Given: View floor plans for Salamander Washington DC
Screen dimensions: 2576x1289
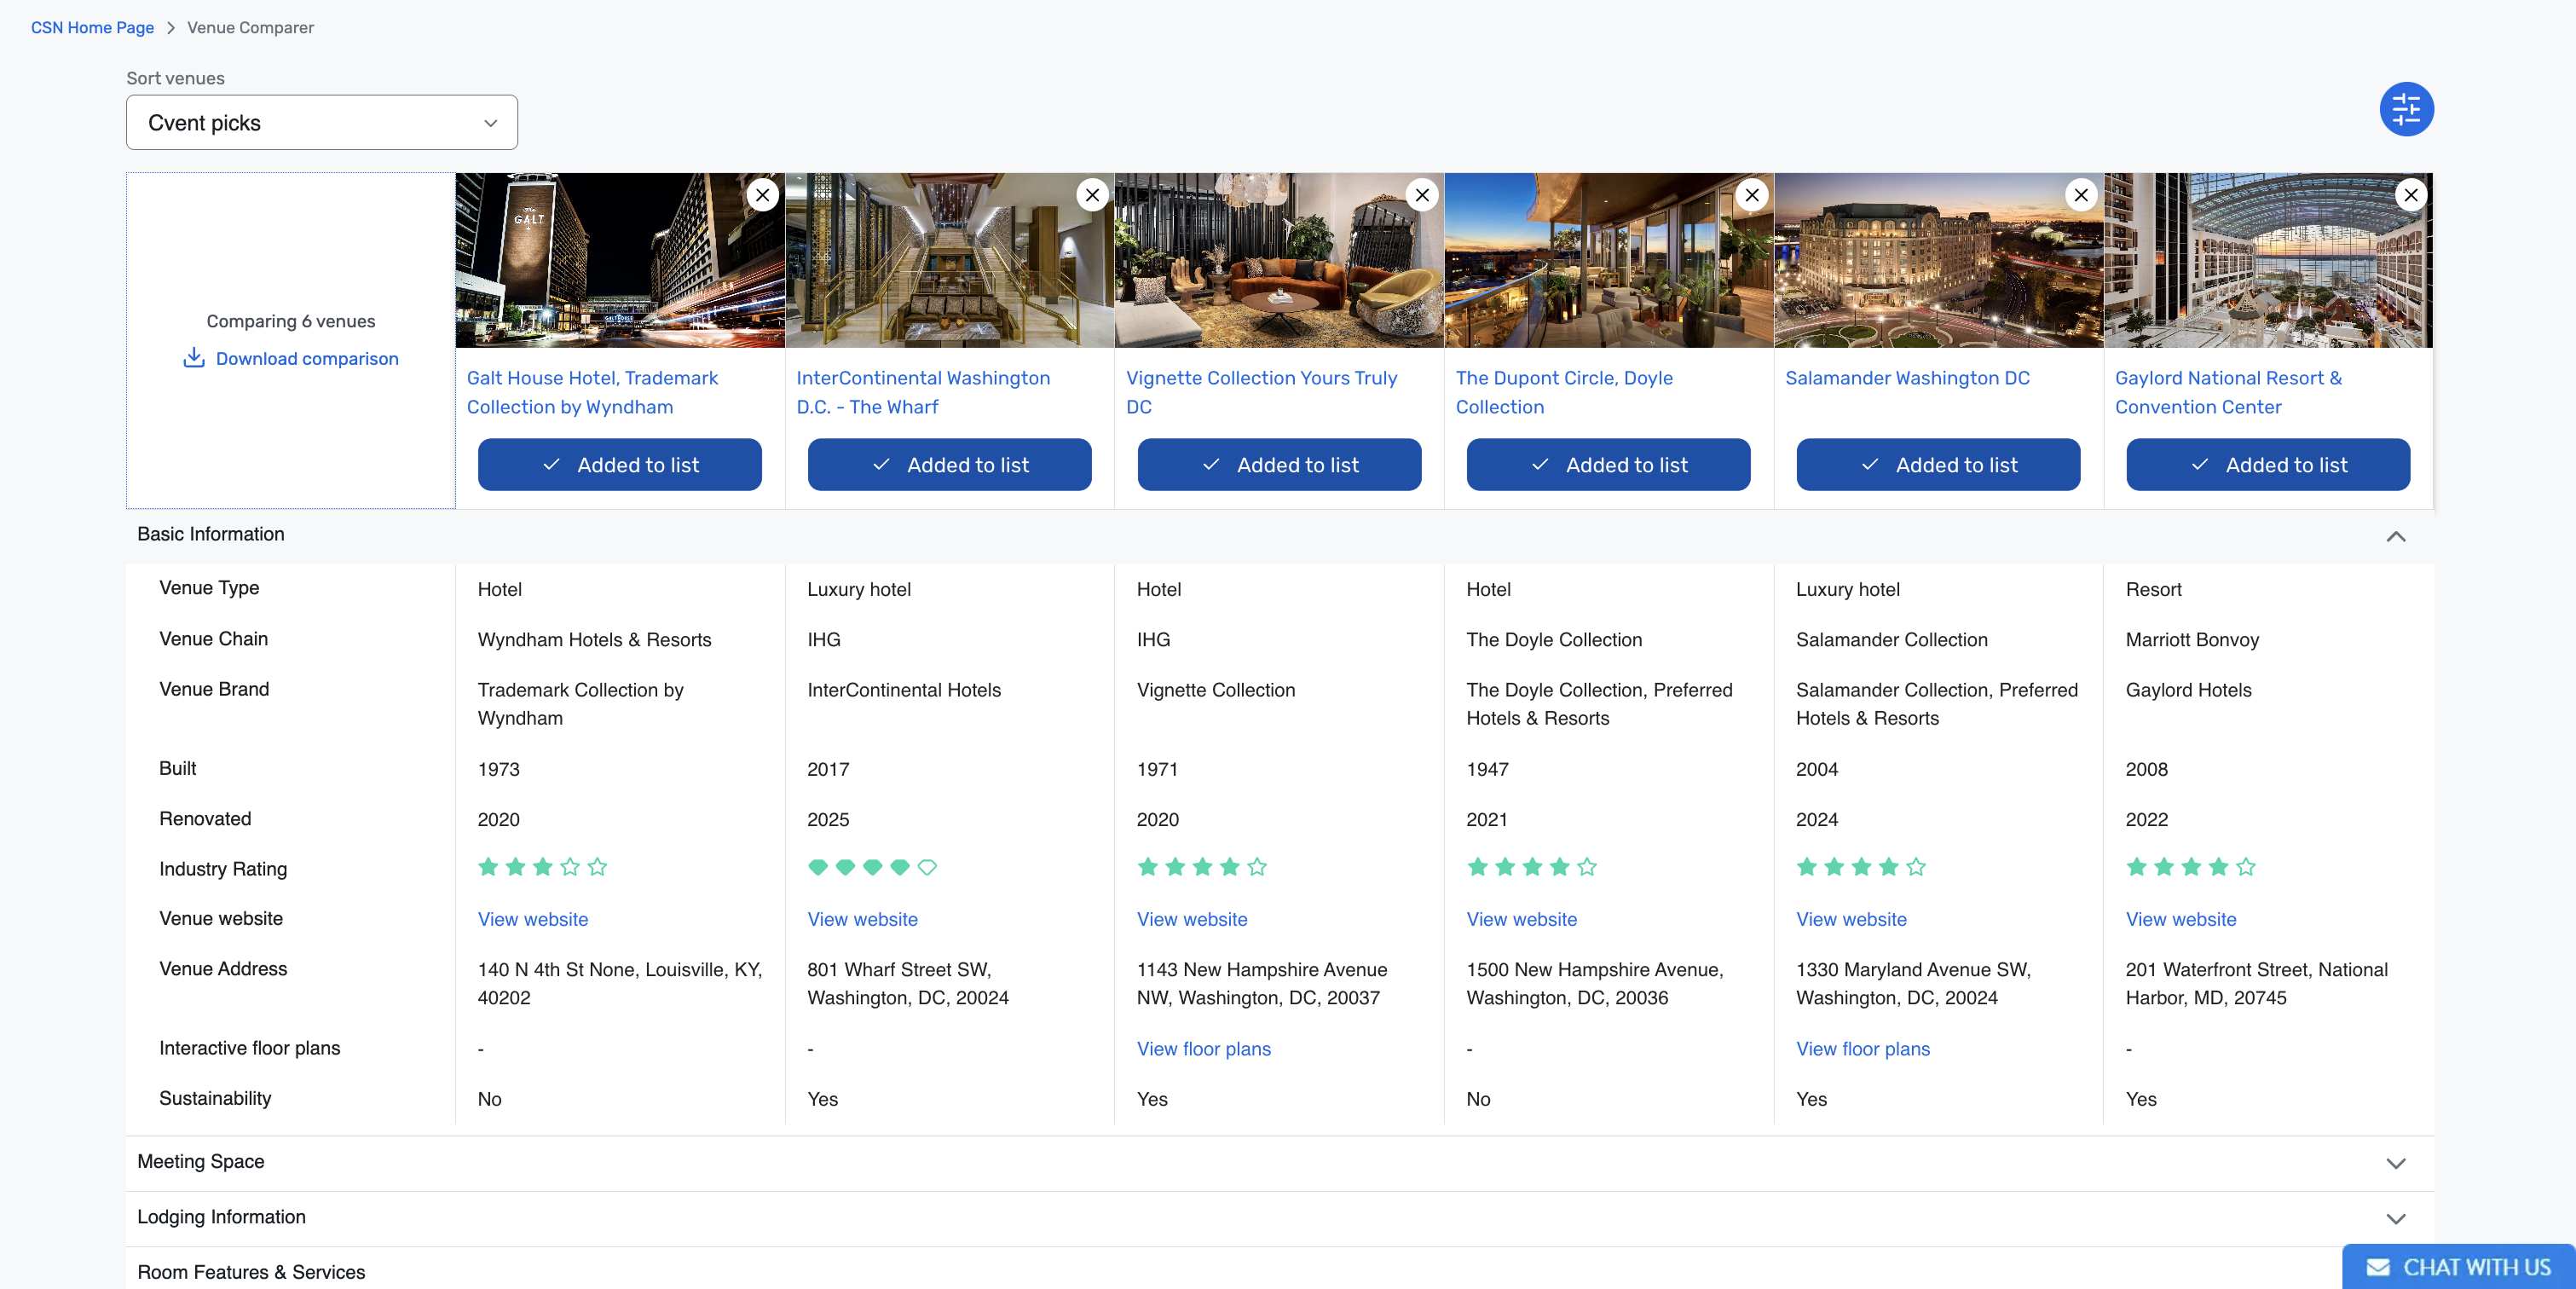Looking at the screenshot, I should tap(1863, 1049).
